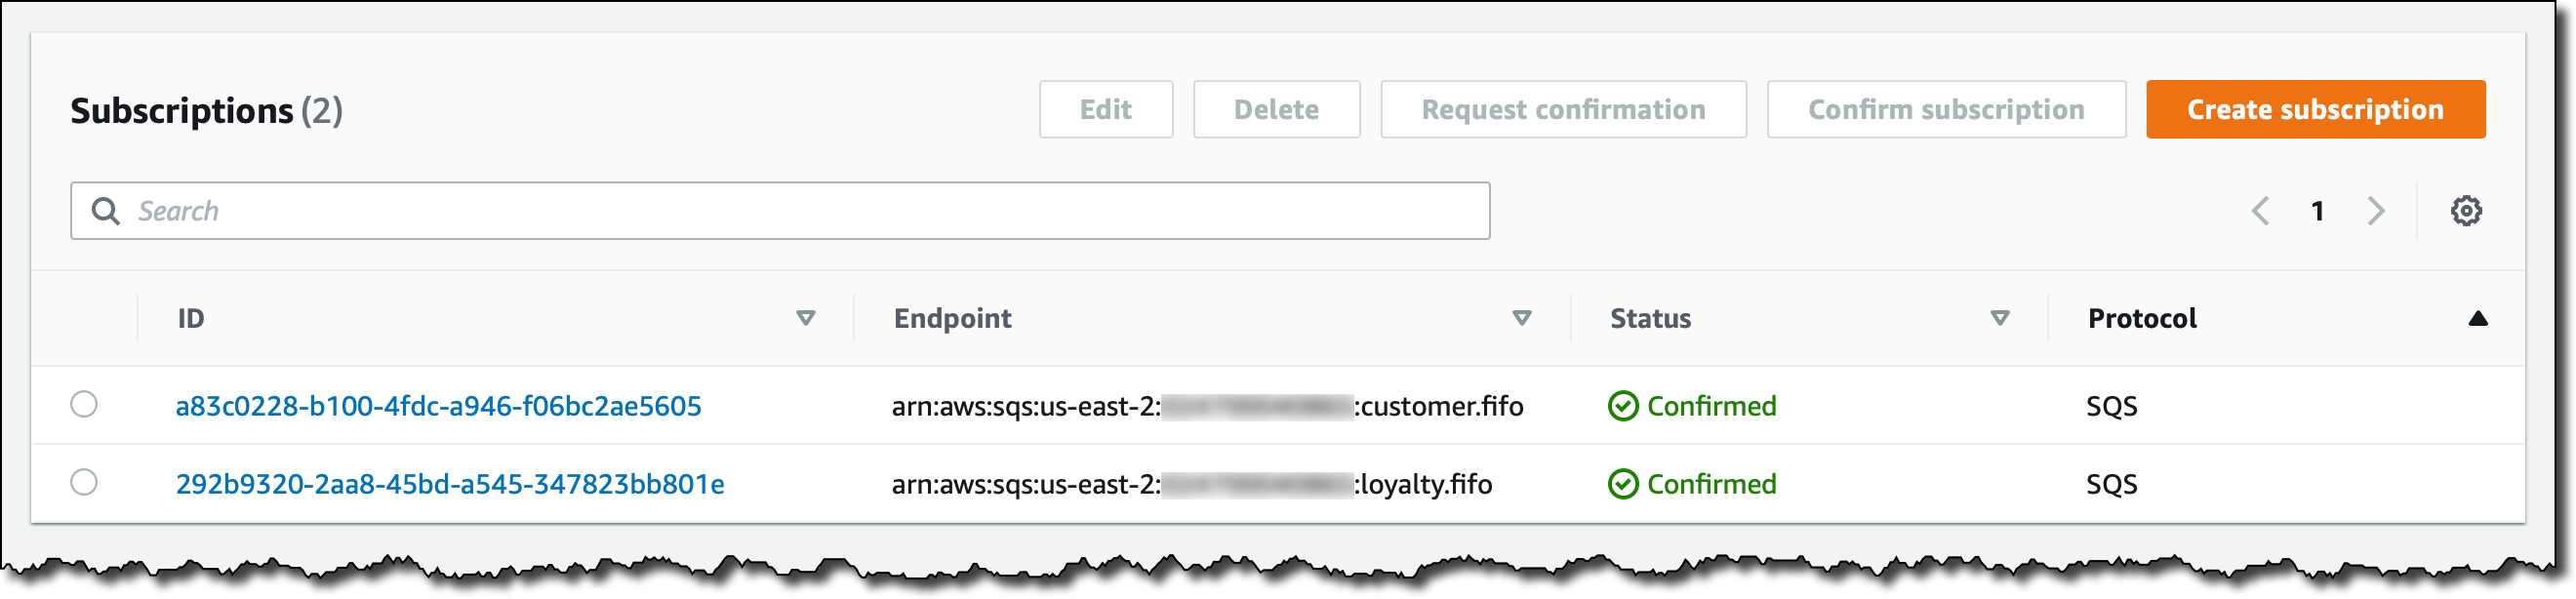
Task: Toggle Protocol ascending sort arrow
Action: pyautogui.click(x=2477, y=318)
